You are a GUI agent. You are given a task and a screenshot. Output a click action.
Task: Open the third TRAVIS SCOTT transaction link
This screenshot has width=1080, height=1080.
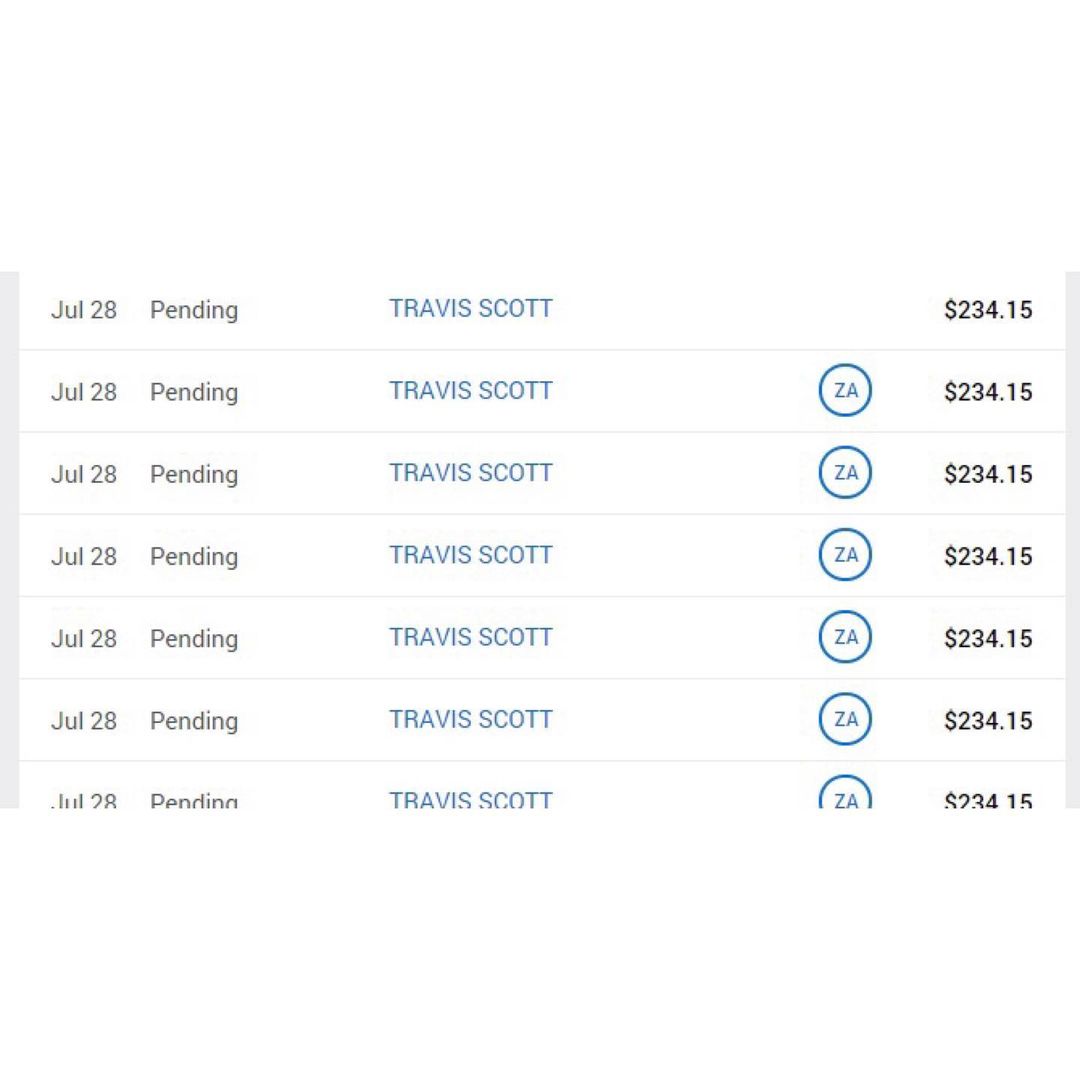click(470, 473)
